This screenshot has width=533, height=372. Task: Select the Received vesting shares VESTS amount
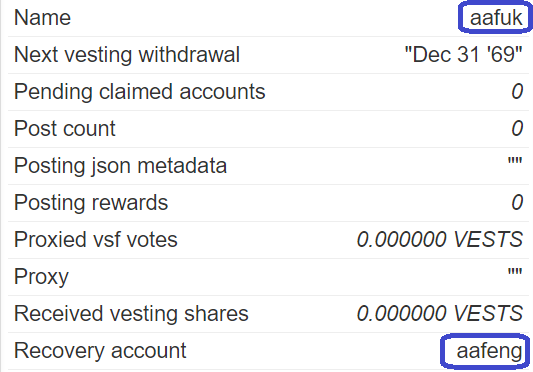coord(440,314)
